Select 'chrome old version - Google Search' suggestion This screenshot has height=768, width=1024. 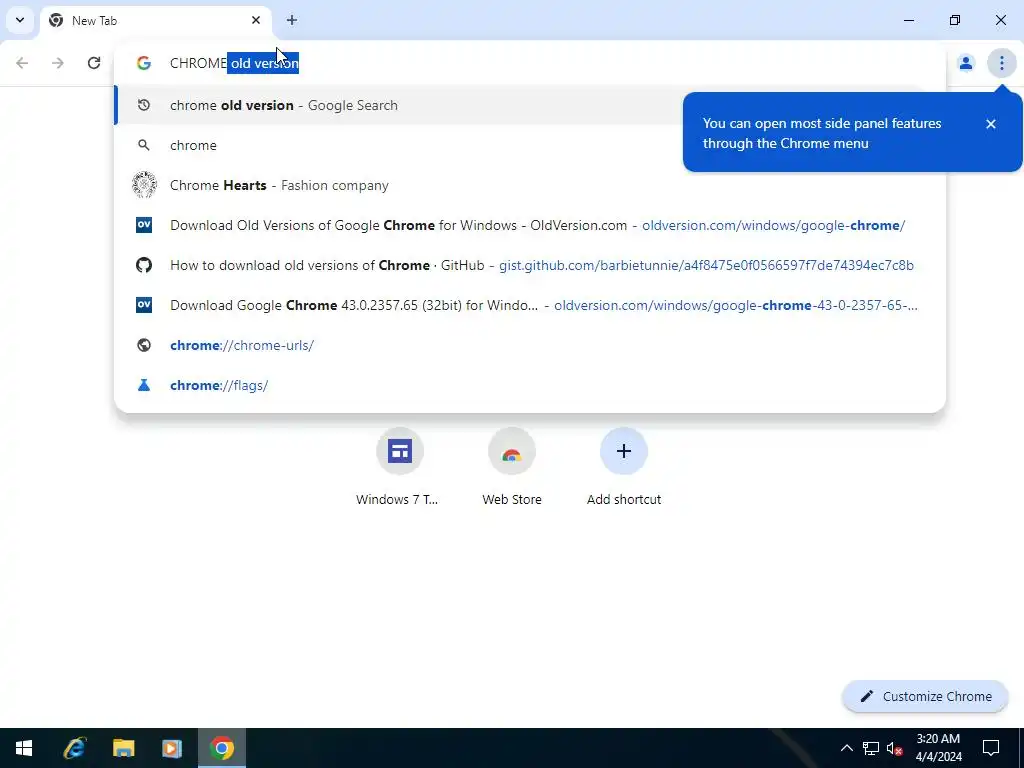pyautogui.click(x=530, y=105)
